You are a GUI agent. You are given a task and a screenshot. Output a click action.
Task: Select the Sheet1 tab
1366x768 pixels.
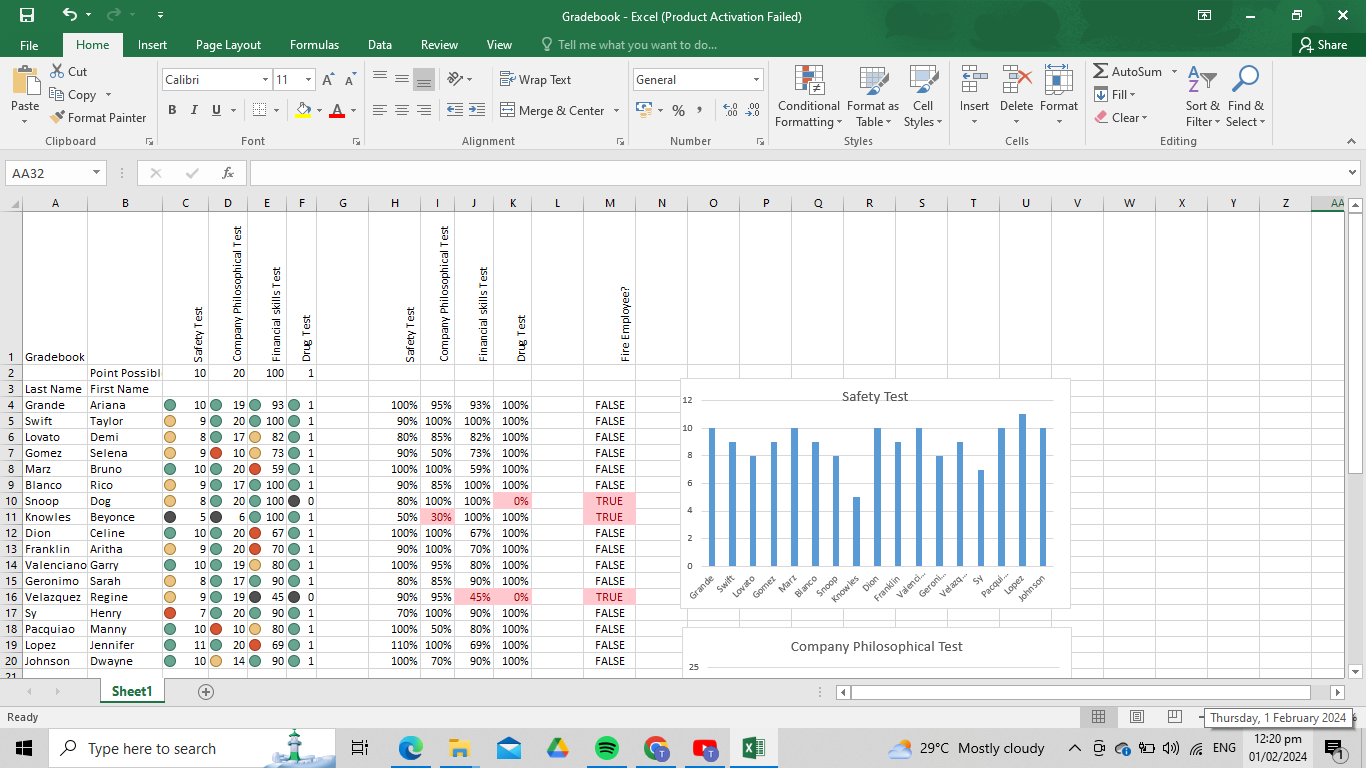coord(132,691)
